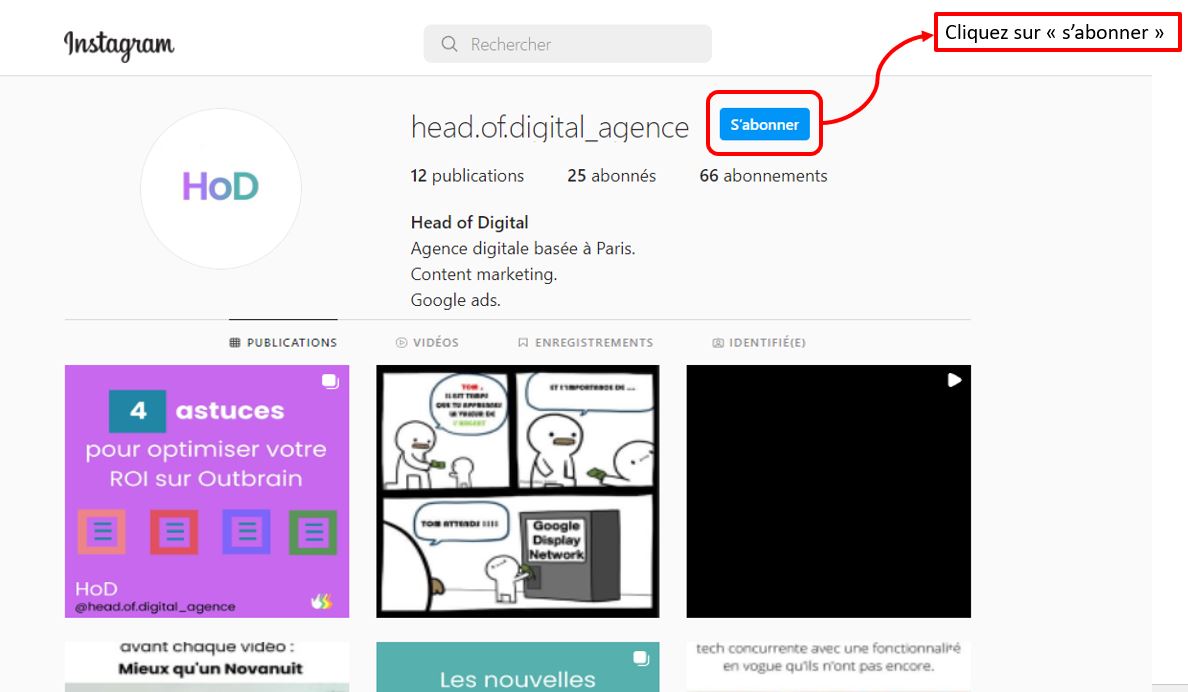Focus the Rechercher search field
The height and width of the screenshot is (692, 1188).
click(567, 44)
